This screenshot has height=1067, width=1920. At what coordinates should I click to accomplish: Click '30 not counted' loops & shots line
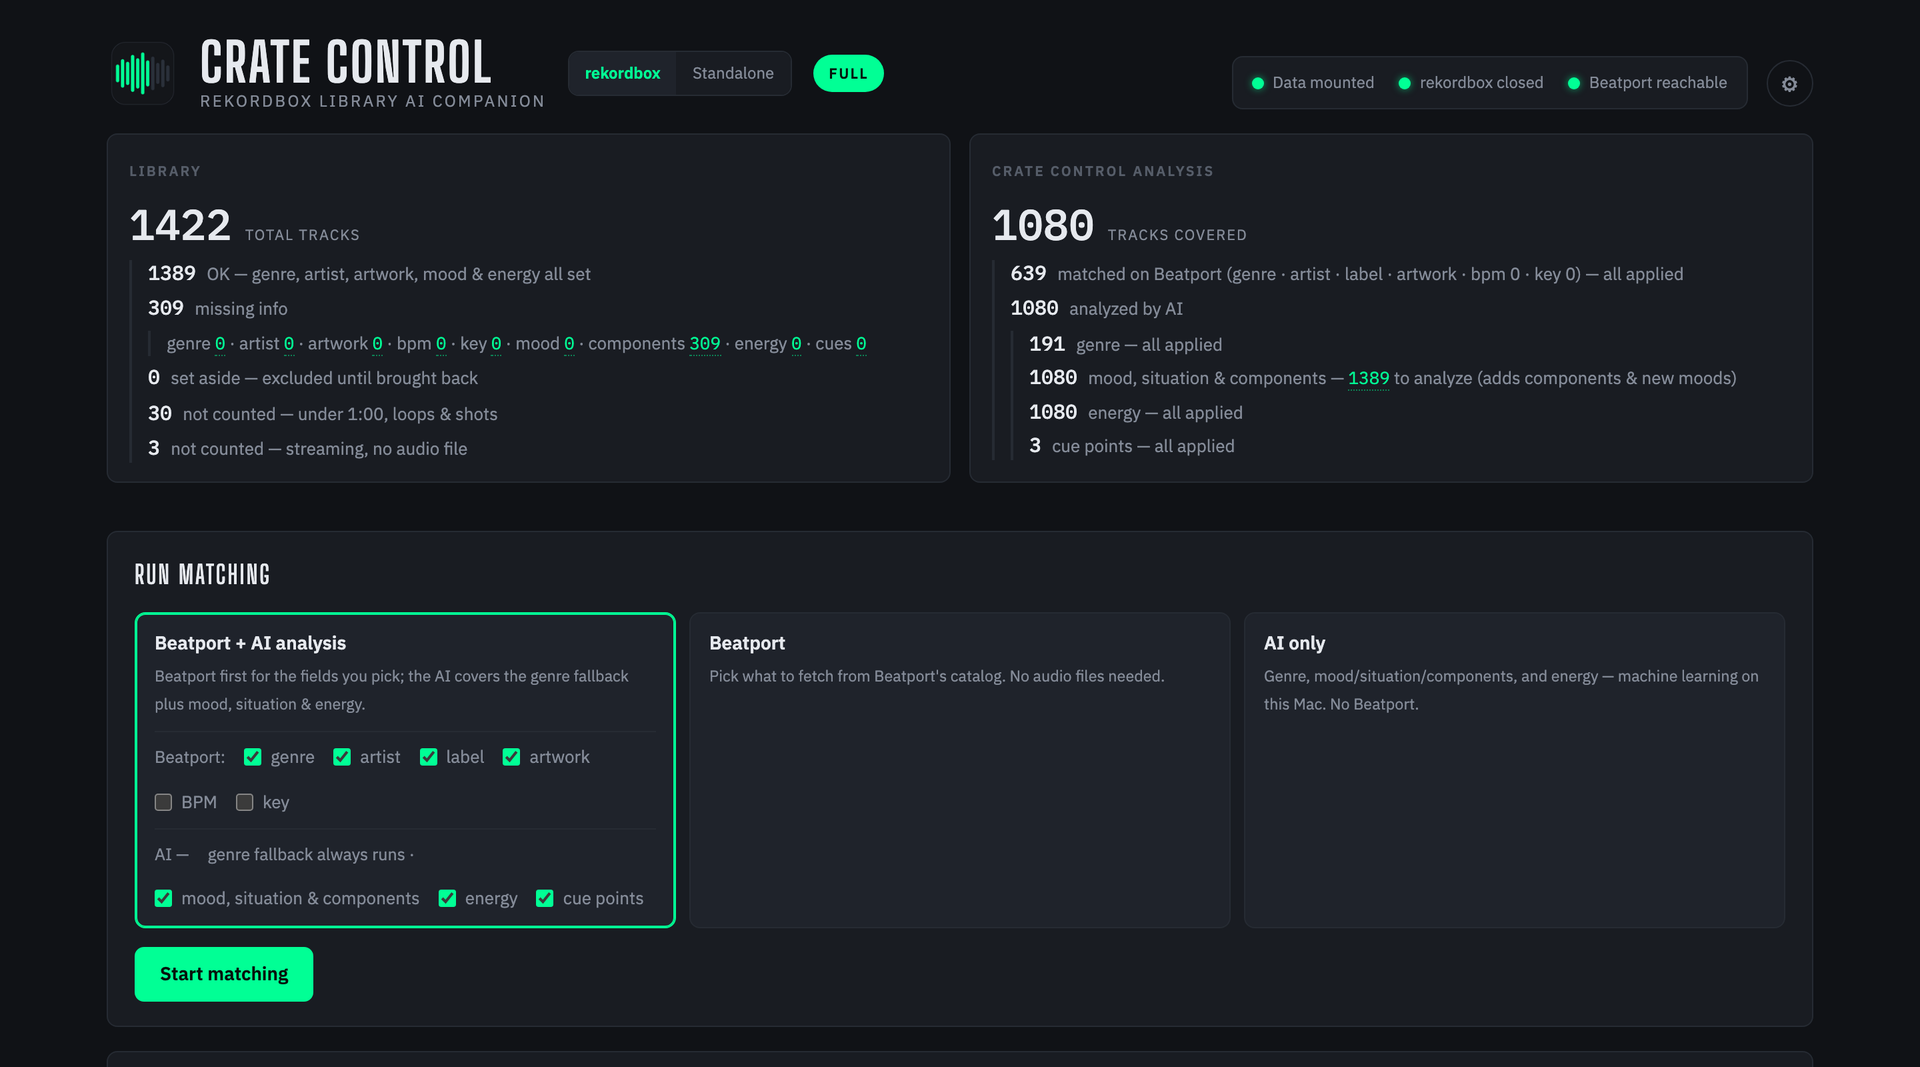322,413
